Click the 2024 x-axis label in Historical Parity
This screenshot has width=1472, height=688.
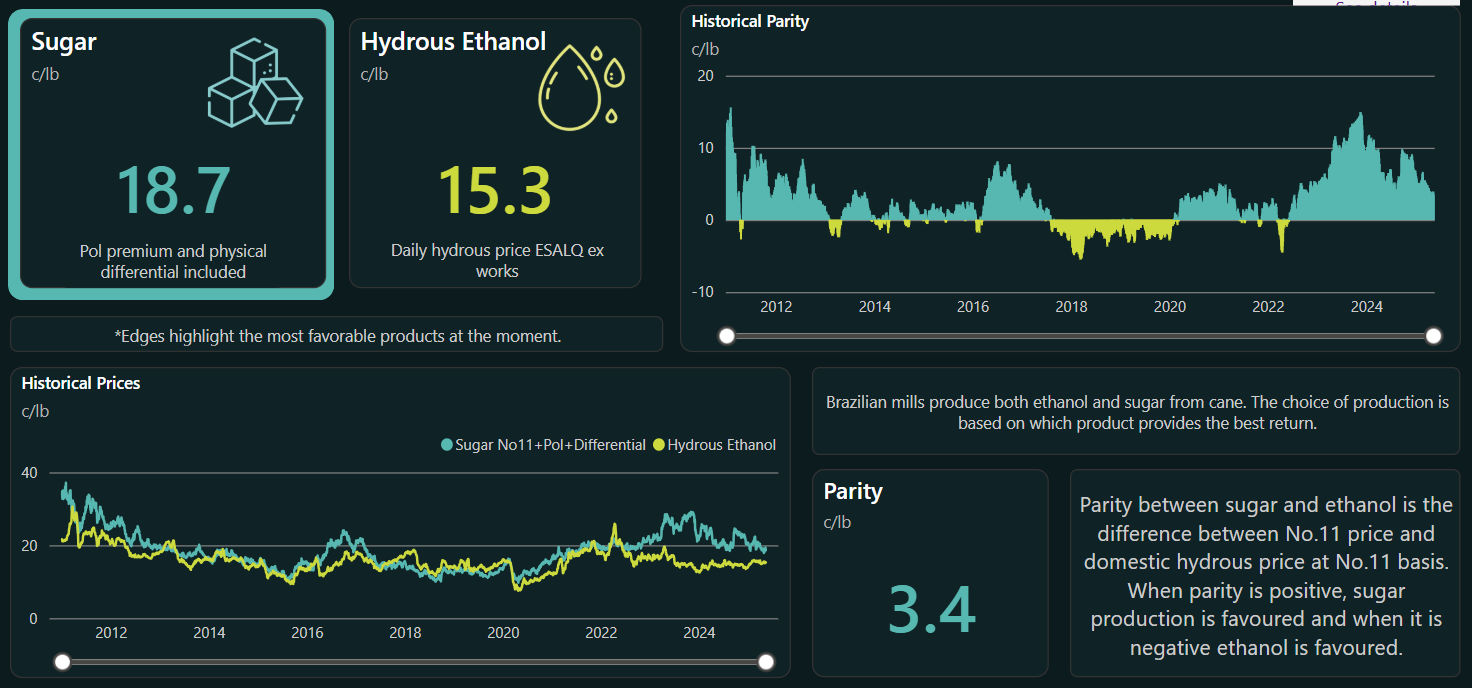click(x=1367, y=306)
